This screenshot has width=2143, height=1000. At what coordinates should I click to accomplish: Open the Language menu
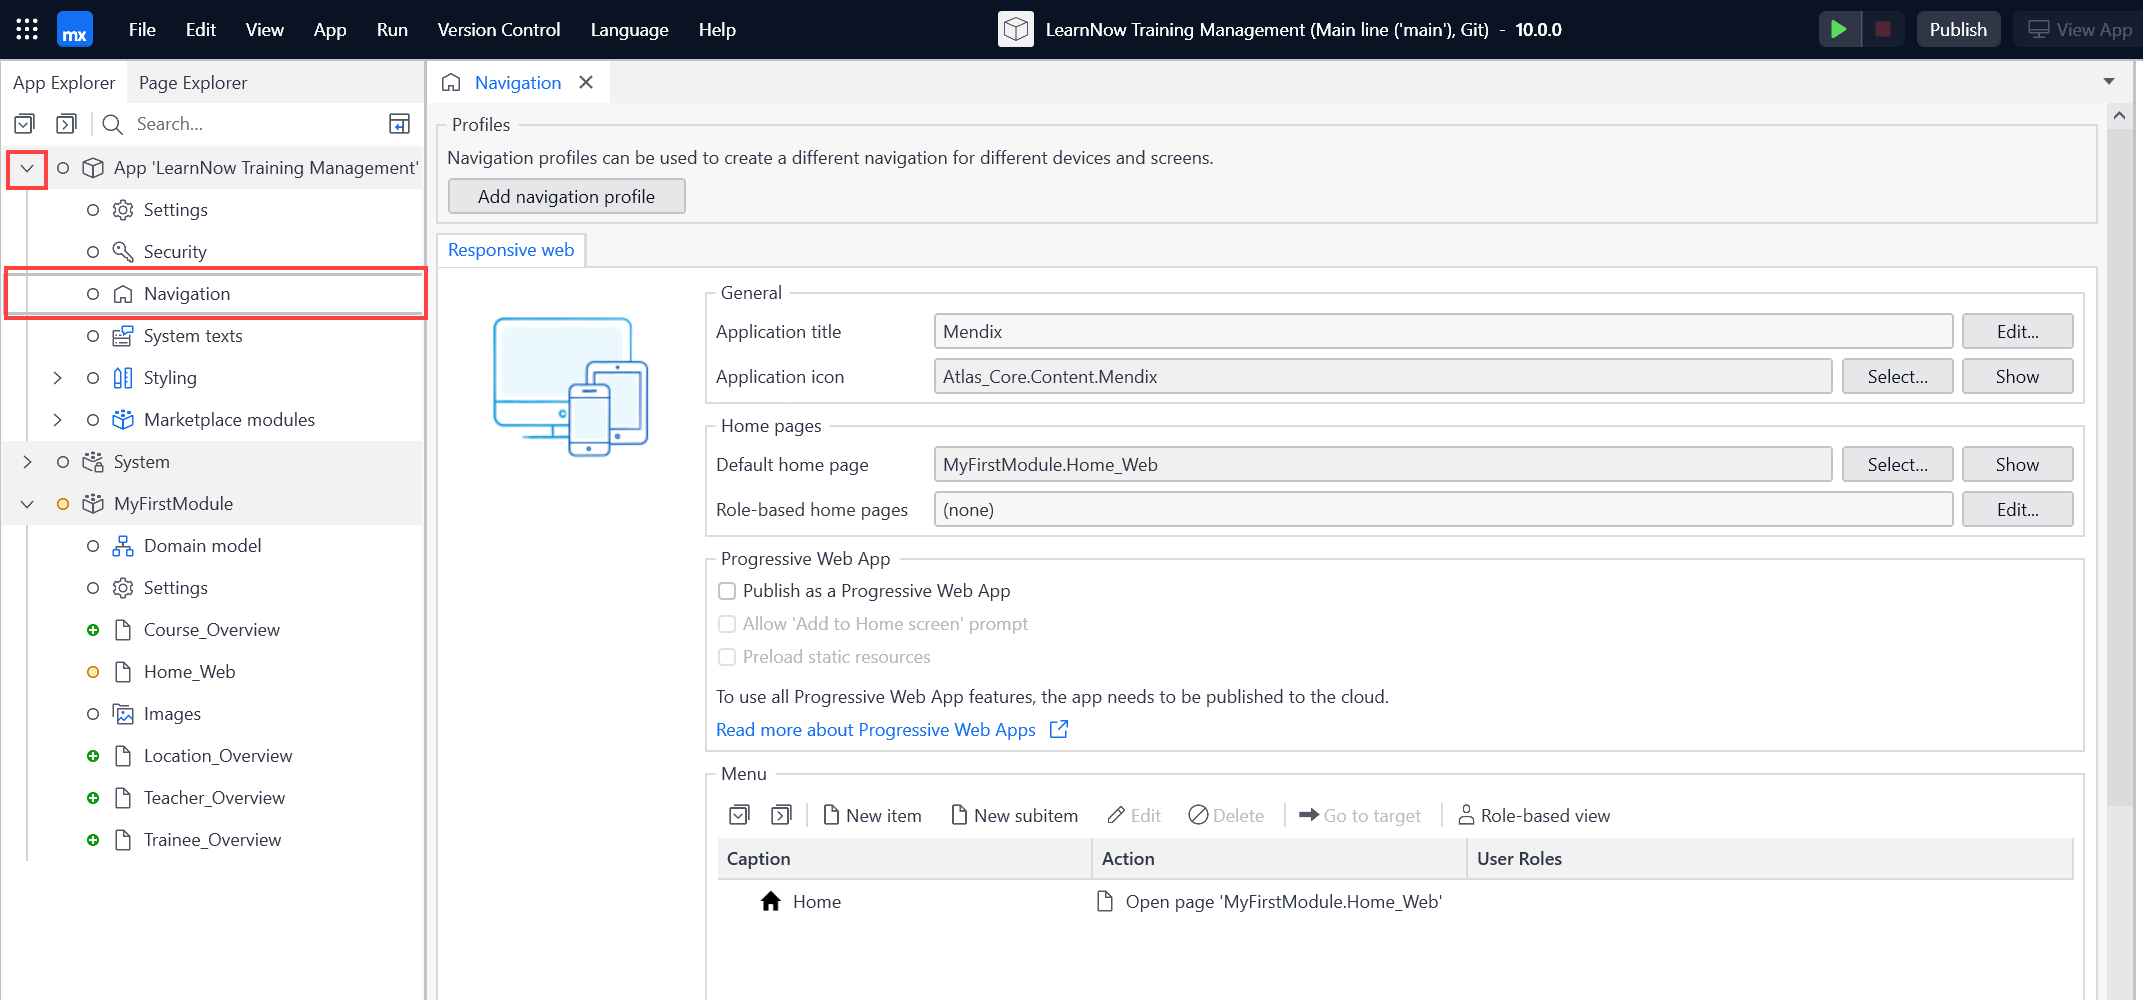[x=629, y=29]
